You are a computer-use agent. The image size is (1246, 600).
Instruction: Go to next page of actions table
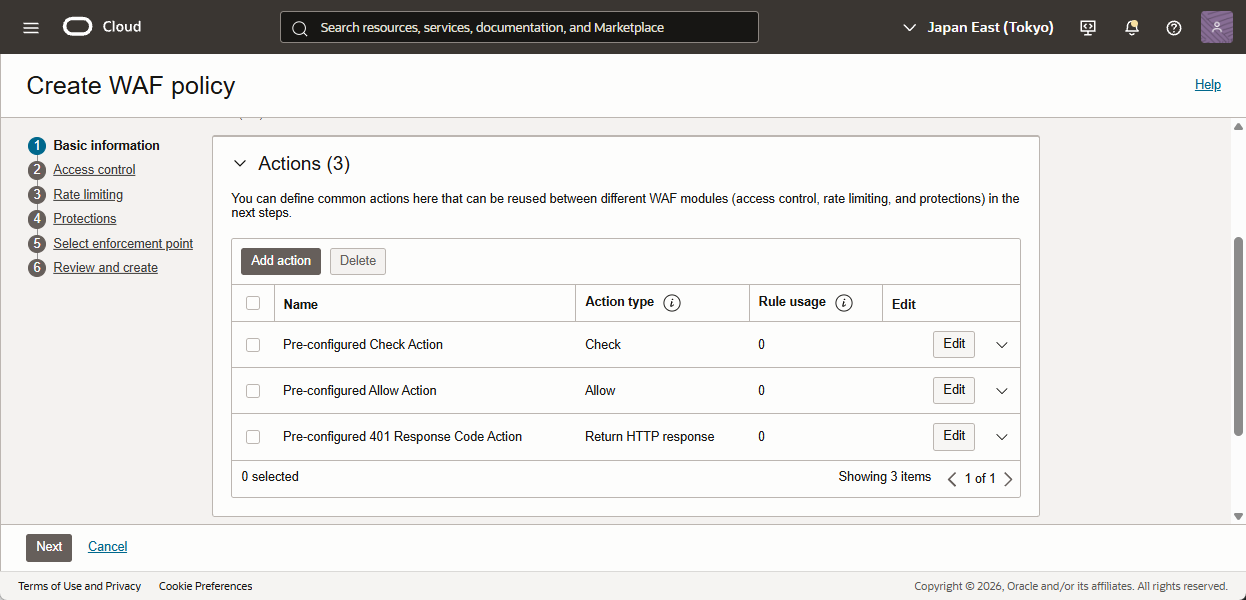(x=1008, y=479)
